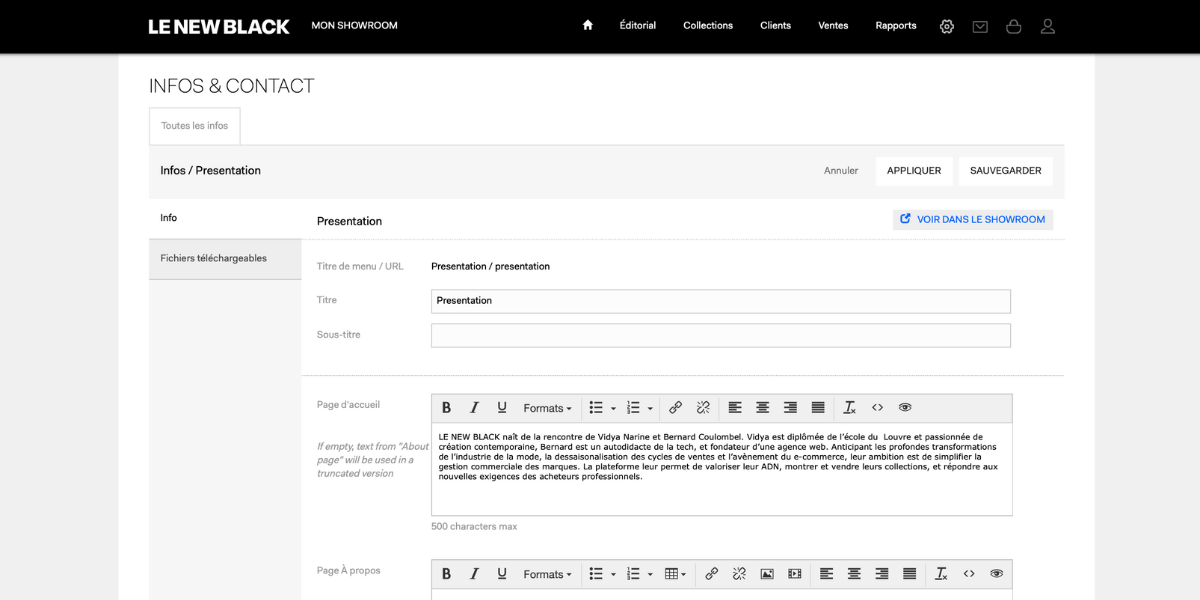Preview content in Page d'accueil editor
The height and width of the screenshot is (600, 1200).
point(905,408)
